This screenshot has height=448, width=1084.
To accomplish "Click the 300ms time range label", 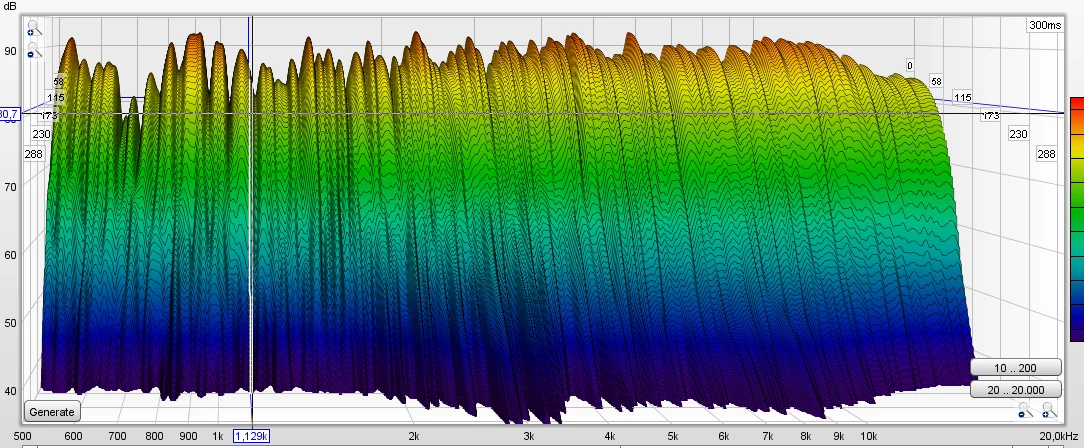I will pos(1045,25).
